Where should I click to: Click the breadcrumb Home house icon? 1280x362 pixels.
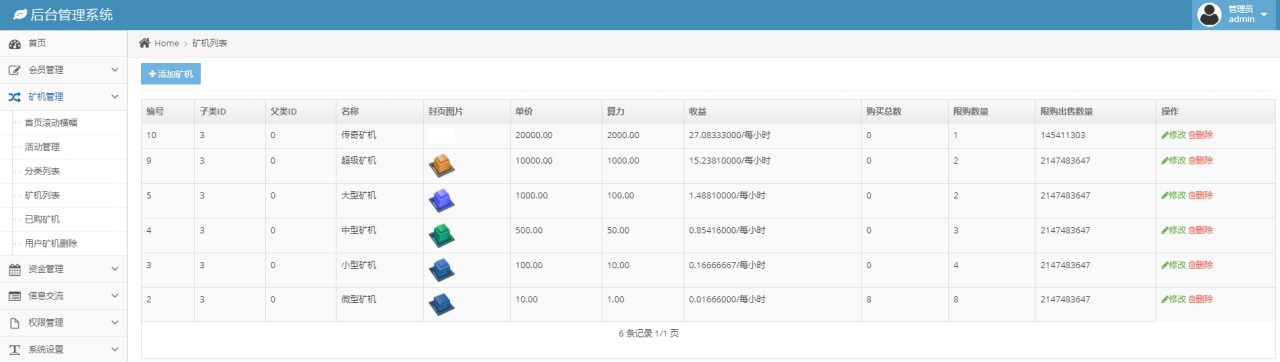click(x=145, y=43)
